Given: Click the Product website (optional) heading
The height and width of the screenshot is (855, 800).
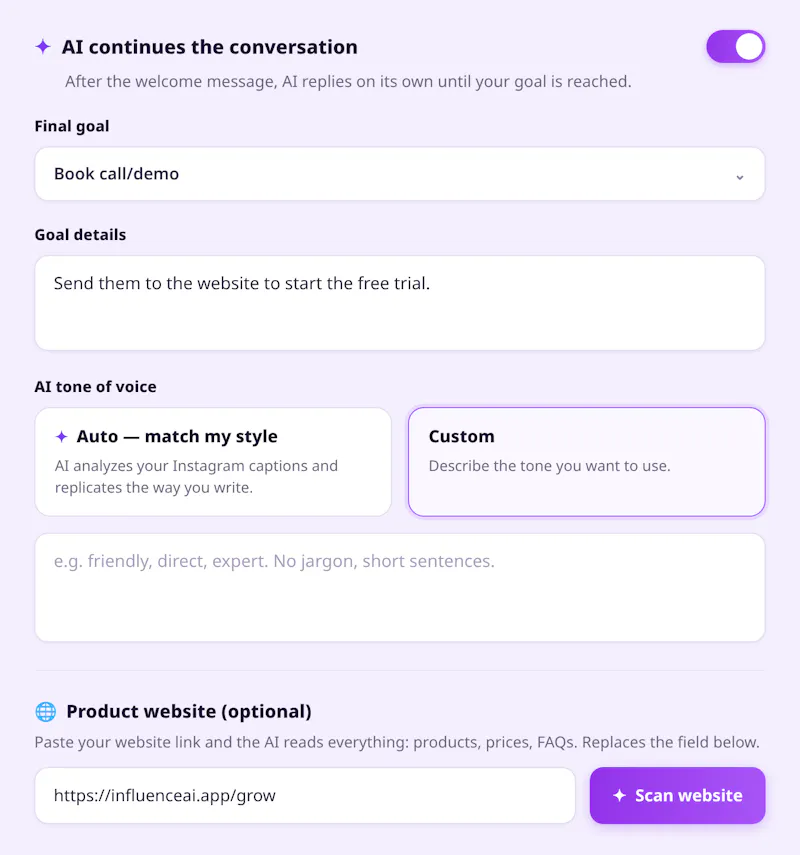Looking at the screenshot, I should pyautogui.click(x=189, y=712).
